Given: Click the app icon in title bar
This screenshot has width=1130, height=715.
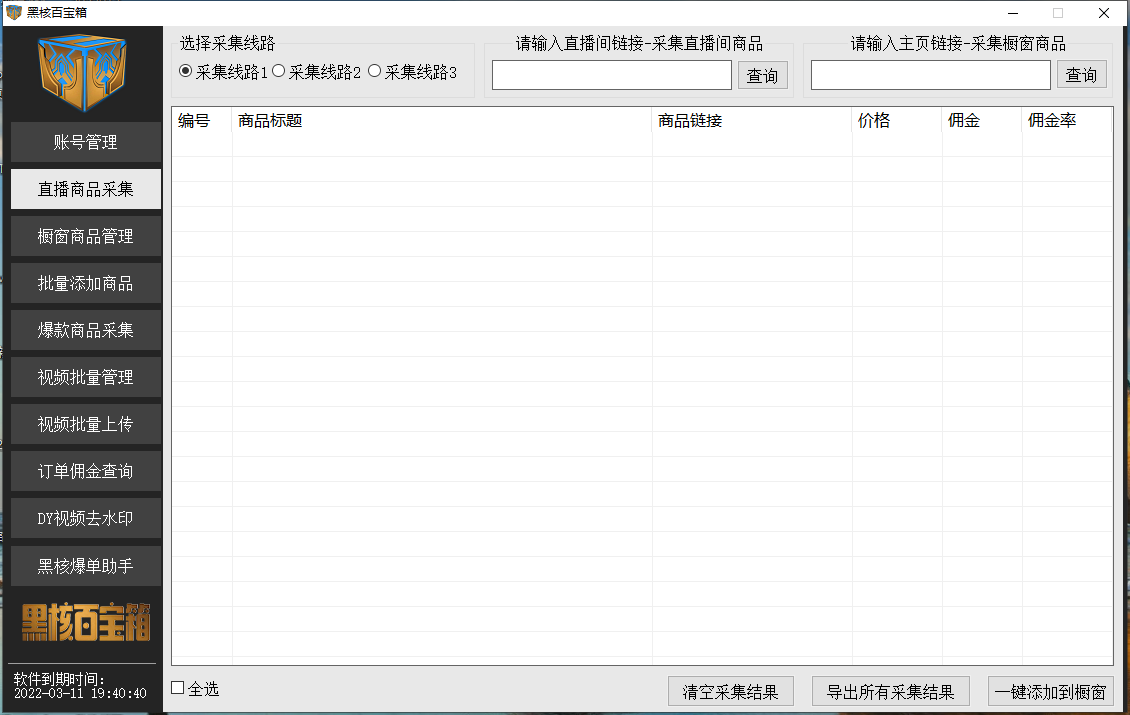Looking at the screenshot, I should click(14, 12).
